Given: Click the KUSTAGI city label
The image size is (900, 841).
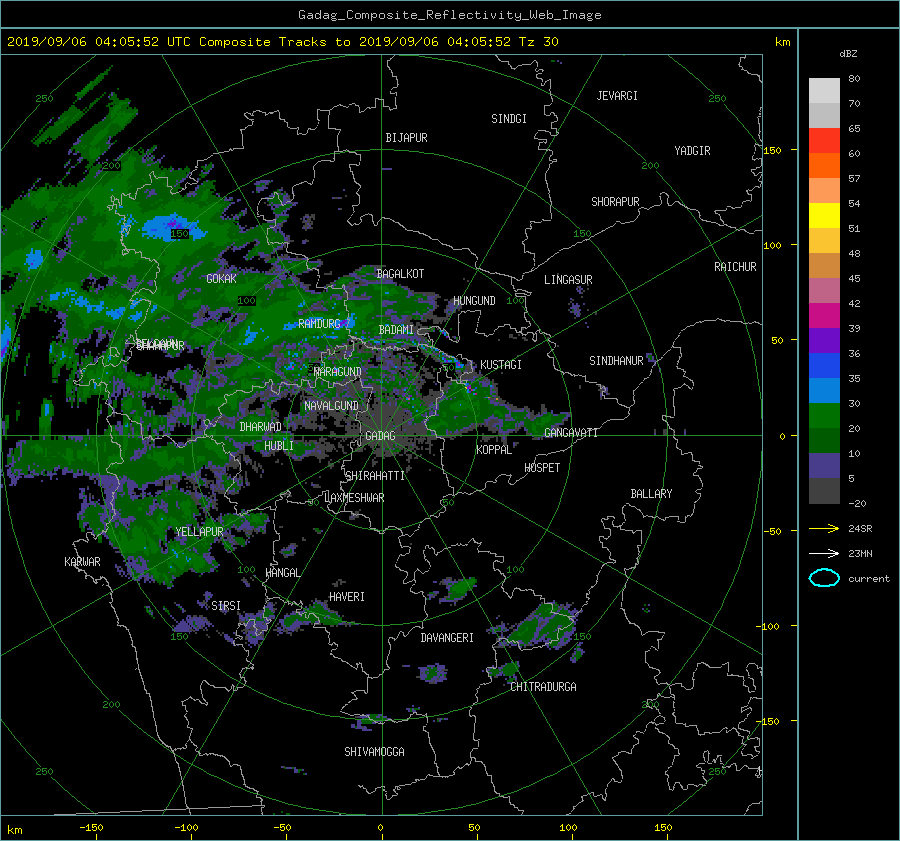Looking at the screenshot, I should 501,365.
